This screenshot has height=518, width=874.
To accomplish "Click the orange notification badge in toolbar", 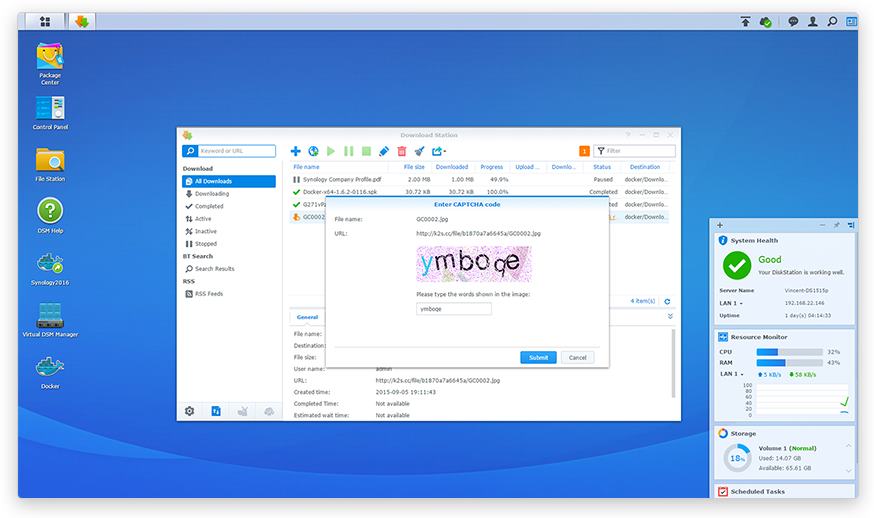I will point(584,151).
